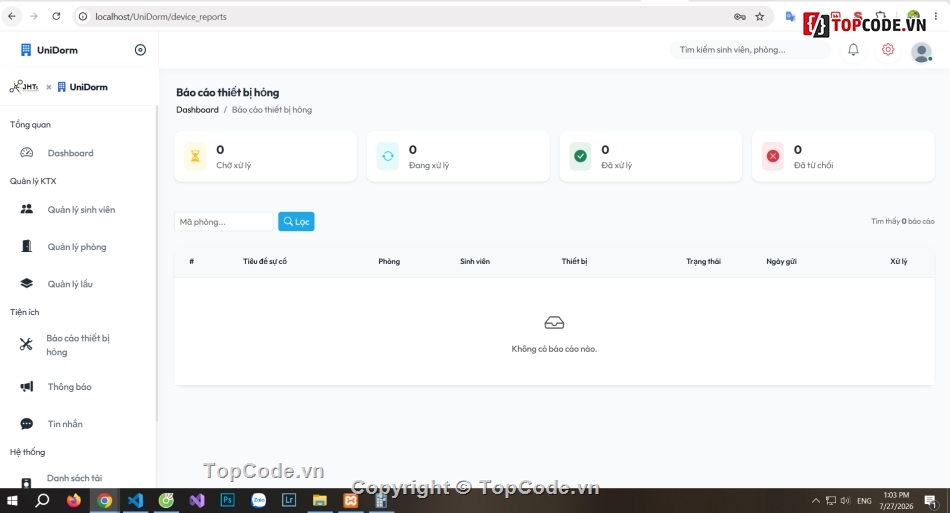Open the red settings gear icon

[x=888, y=50]
